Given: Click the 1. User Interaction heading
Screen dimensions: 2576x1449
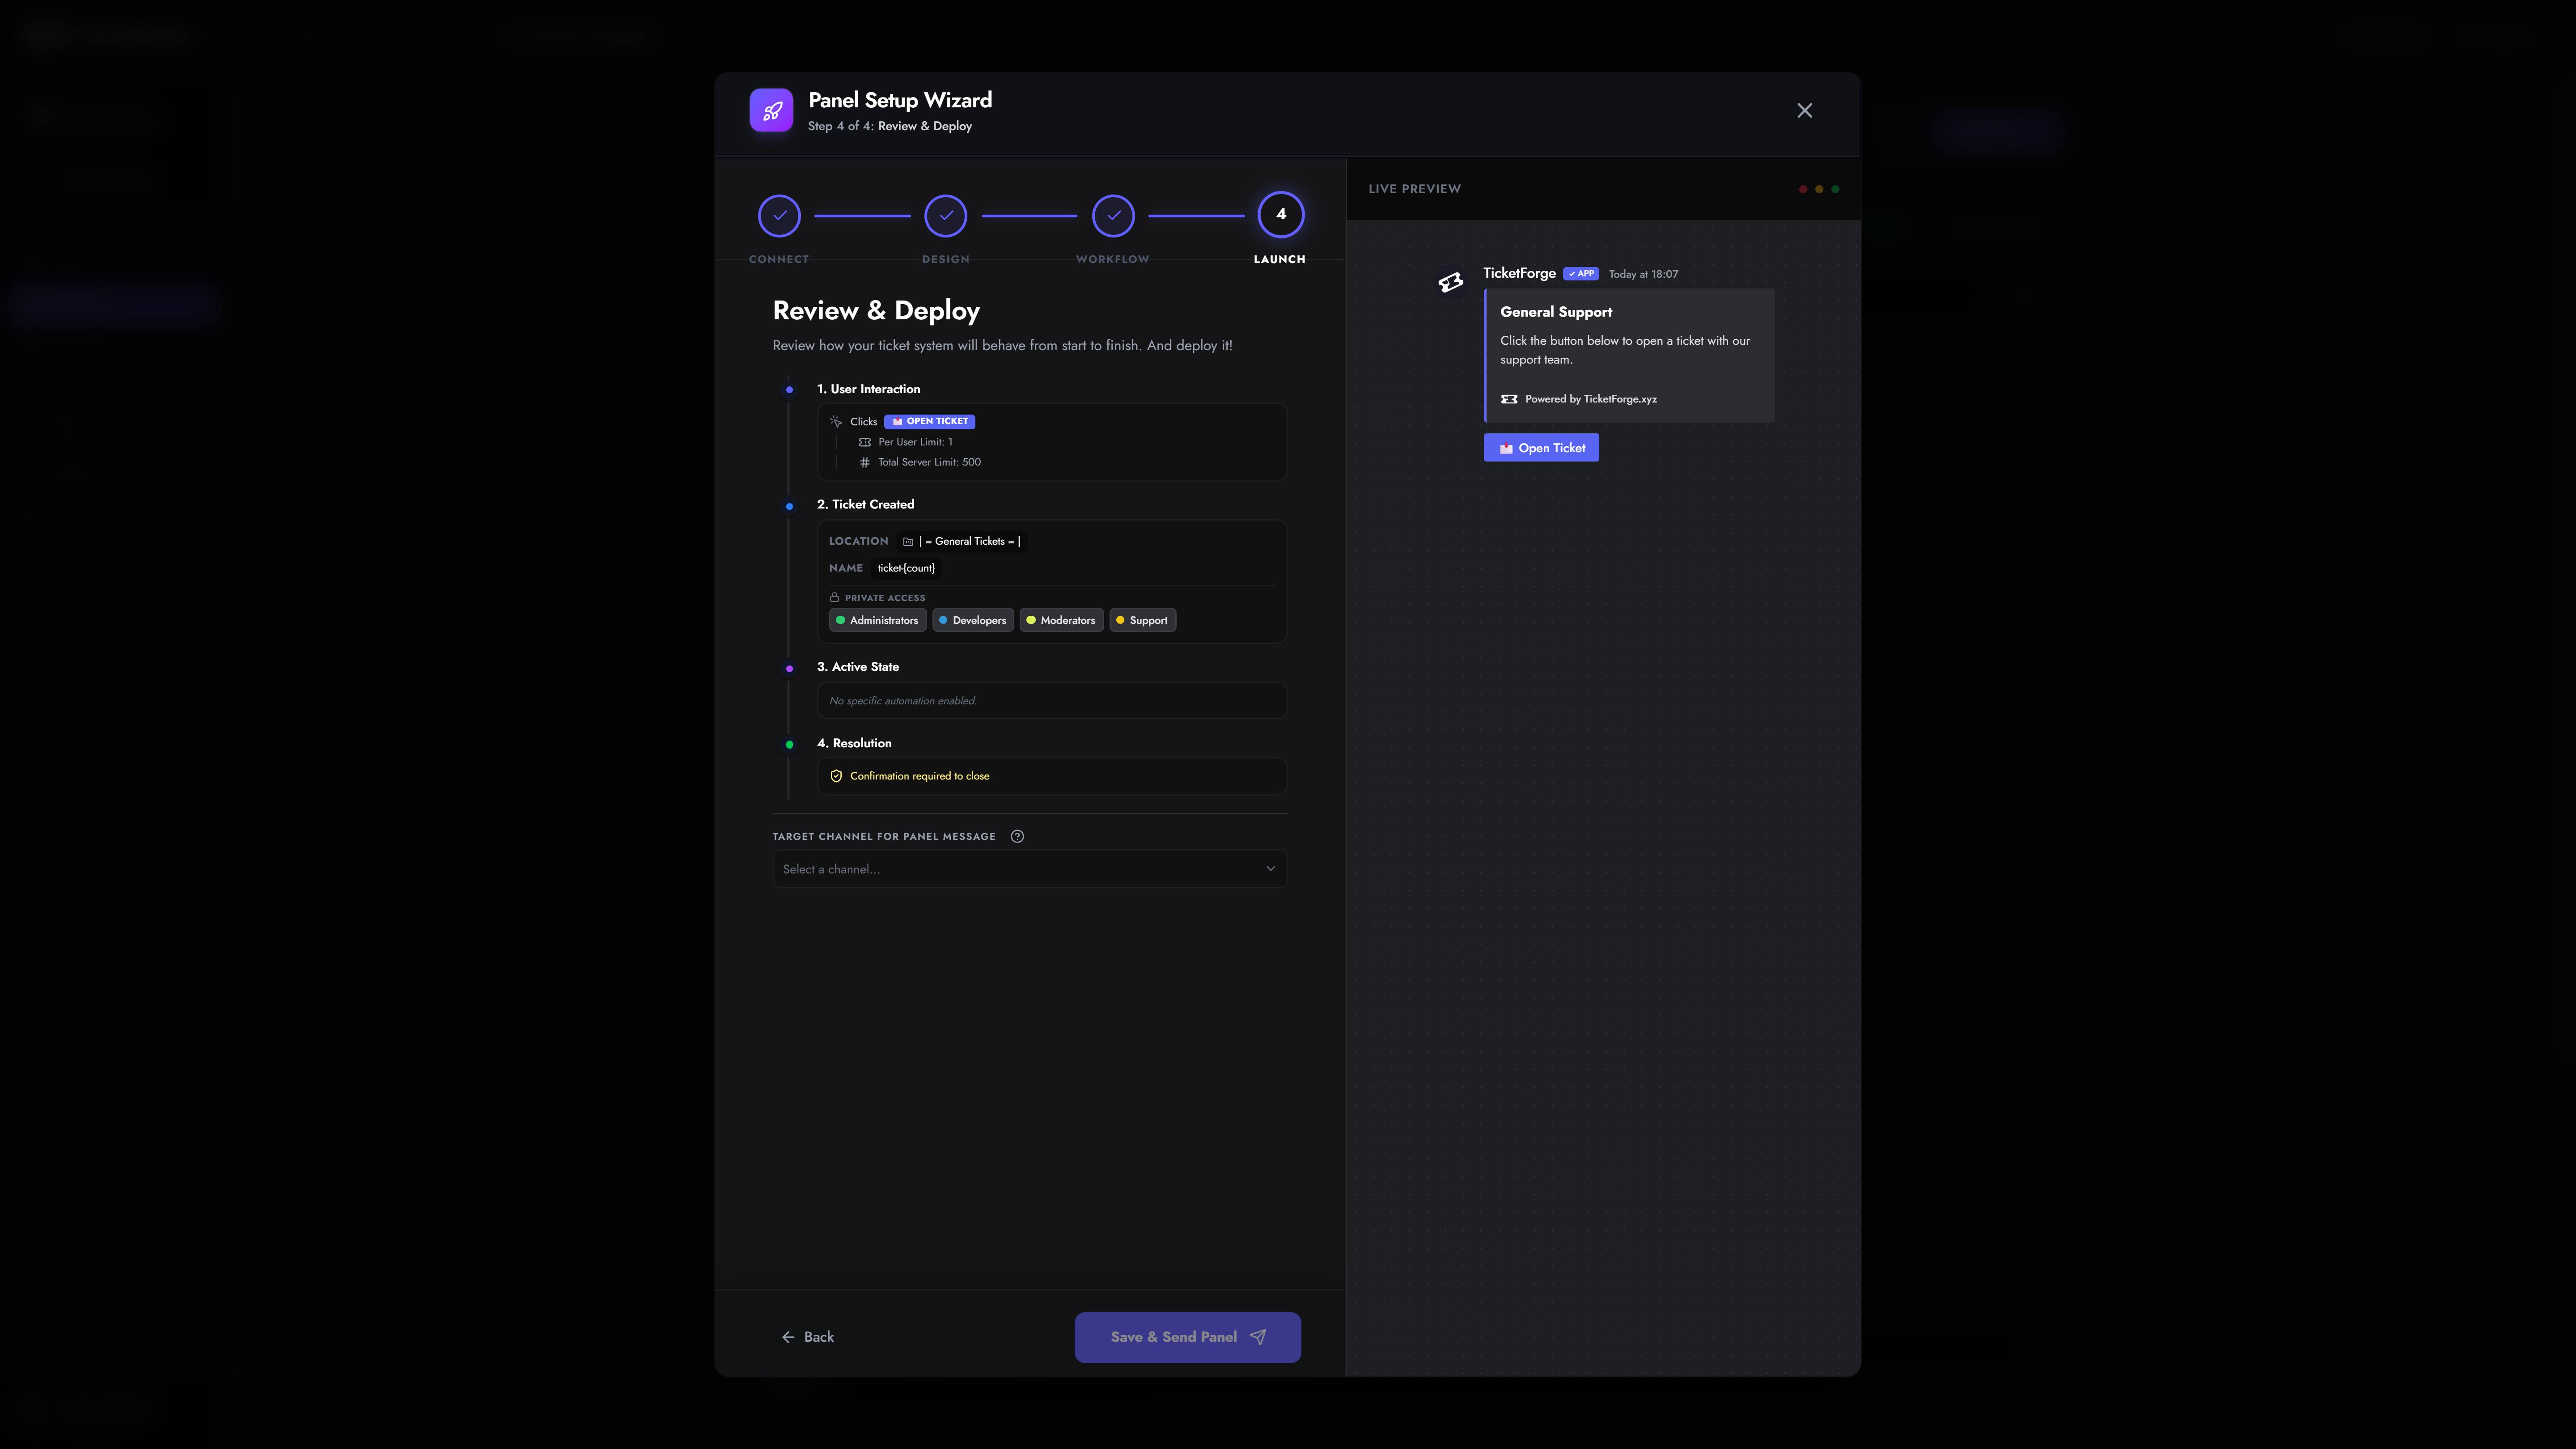Looking at the screenshot, I should (x=868, y=389).
